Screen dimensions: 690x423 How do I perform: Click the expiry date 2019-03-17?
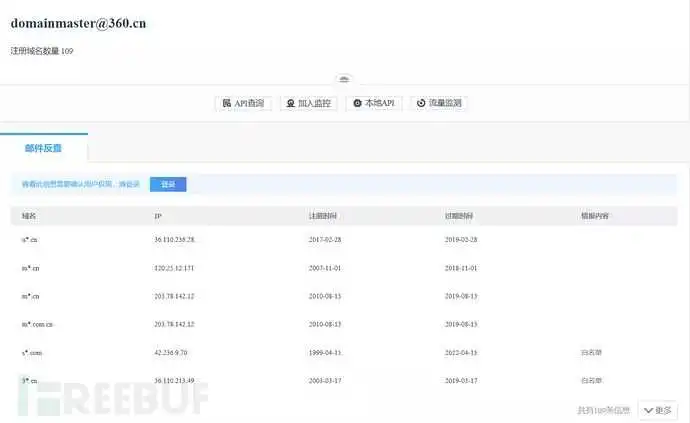[461, 381]
